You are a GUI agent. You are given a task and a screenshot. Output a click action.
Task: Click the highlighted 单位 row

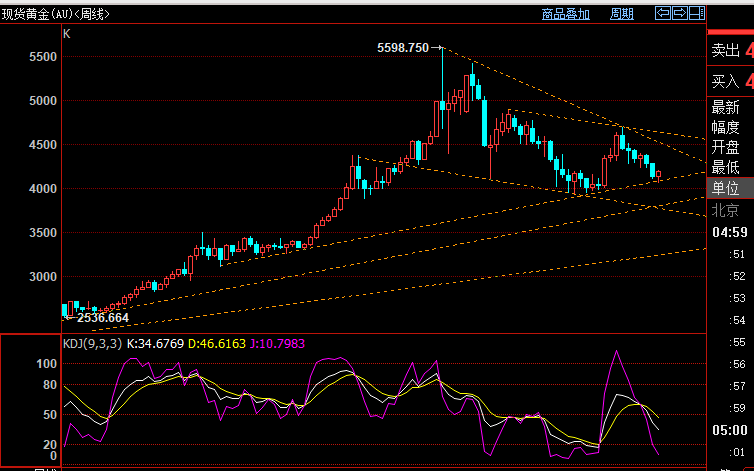tap(730, 188)
